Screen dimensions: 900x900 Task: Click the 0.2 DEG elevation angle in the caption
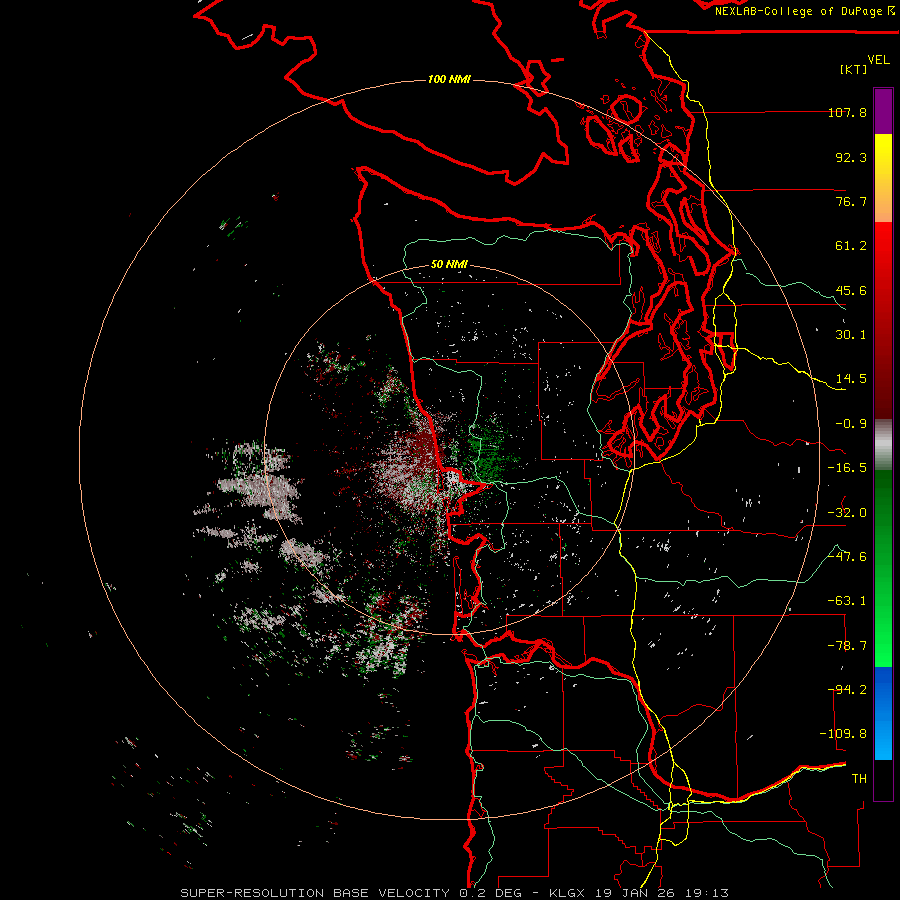click(491, 893)
